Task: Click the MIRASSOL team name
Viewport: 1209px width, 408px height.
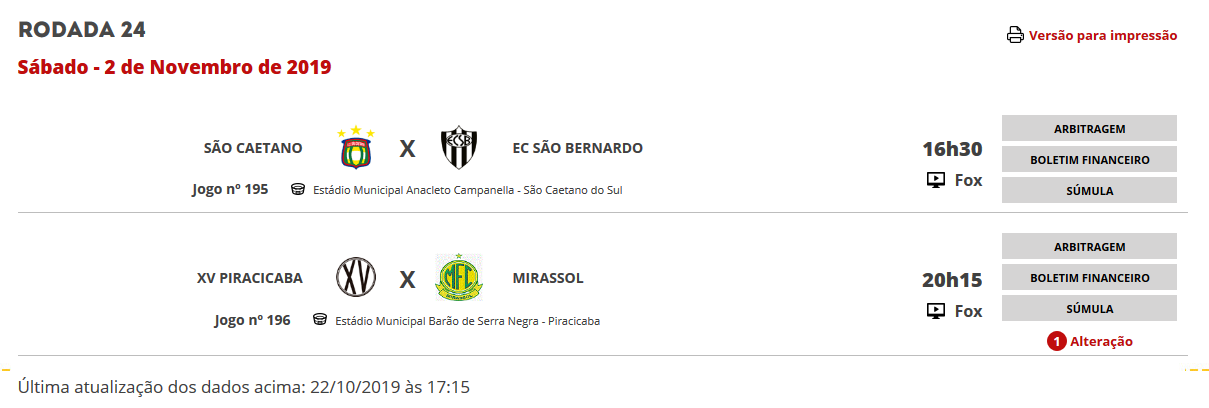Action: coord(548,278)
